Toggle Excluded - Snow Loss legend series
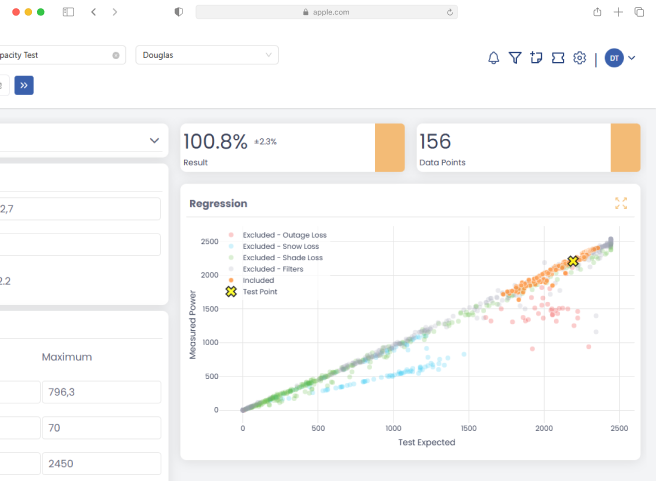 281,246
